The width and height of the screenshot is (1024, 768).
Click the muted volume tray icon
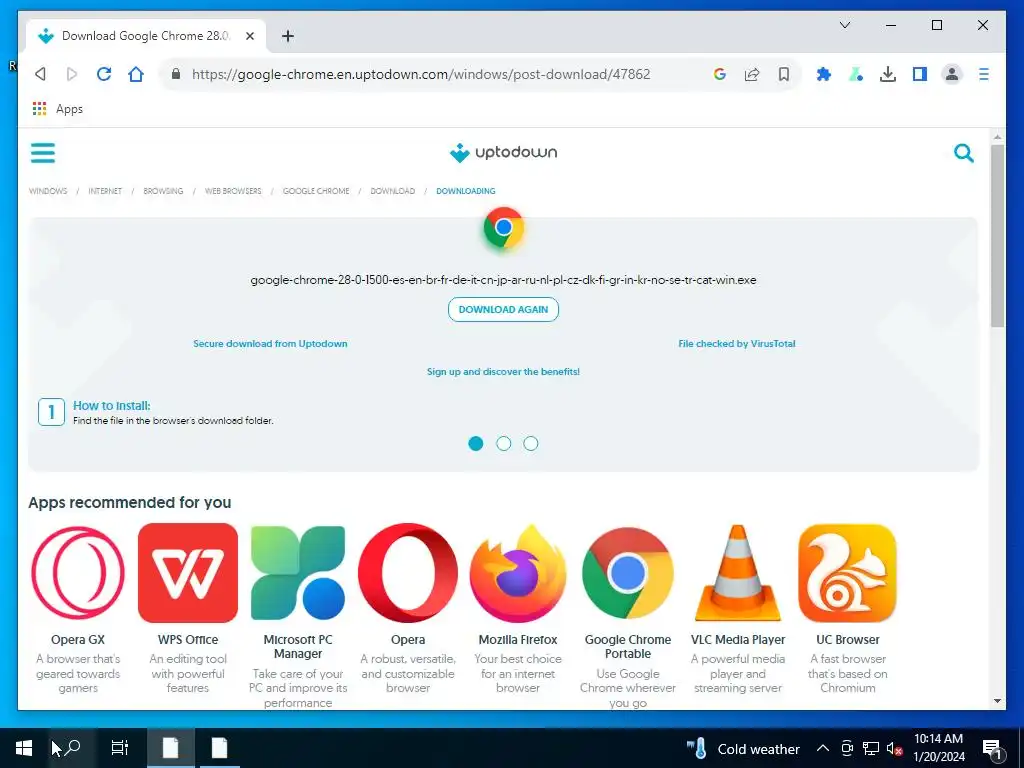[894, 748]
